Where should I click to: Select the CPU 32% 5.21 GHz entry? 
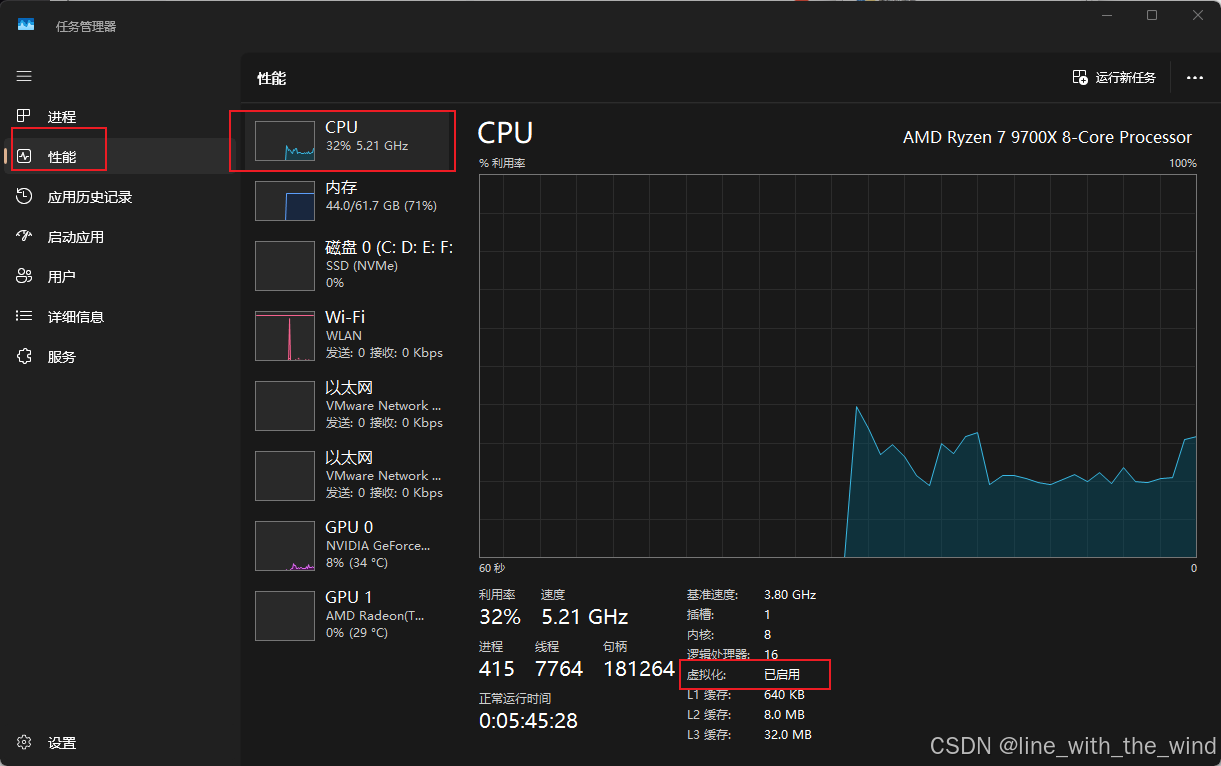tap(350, 141)
